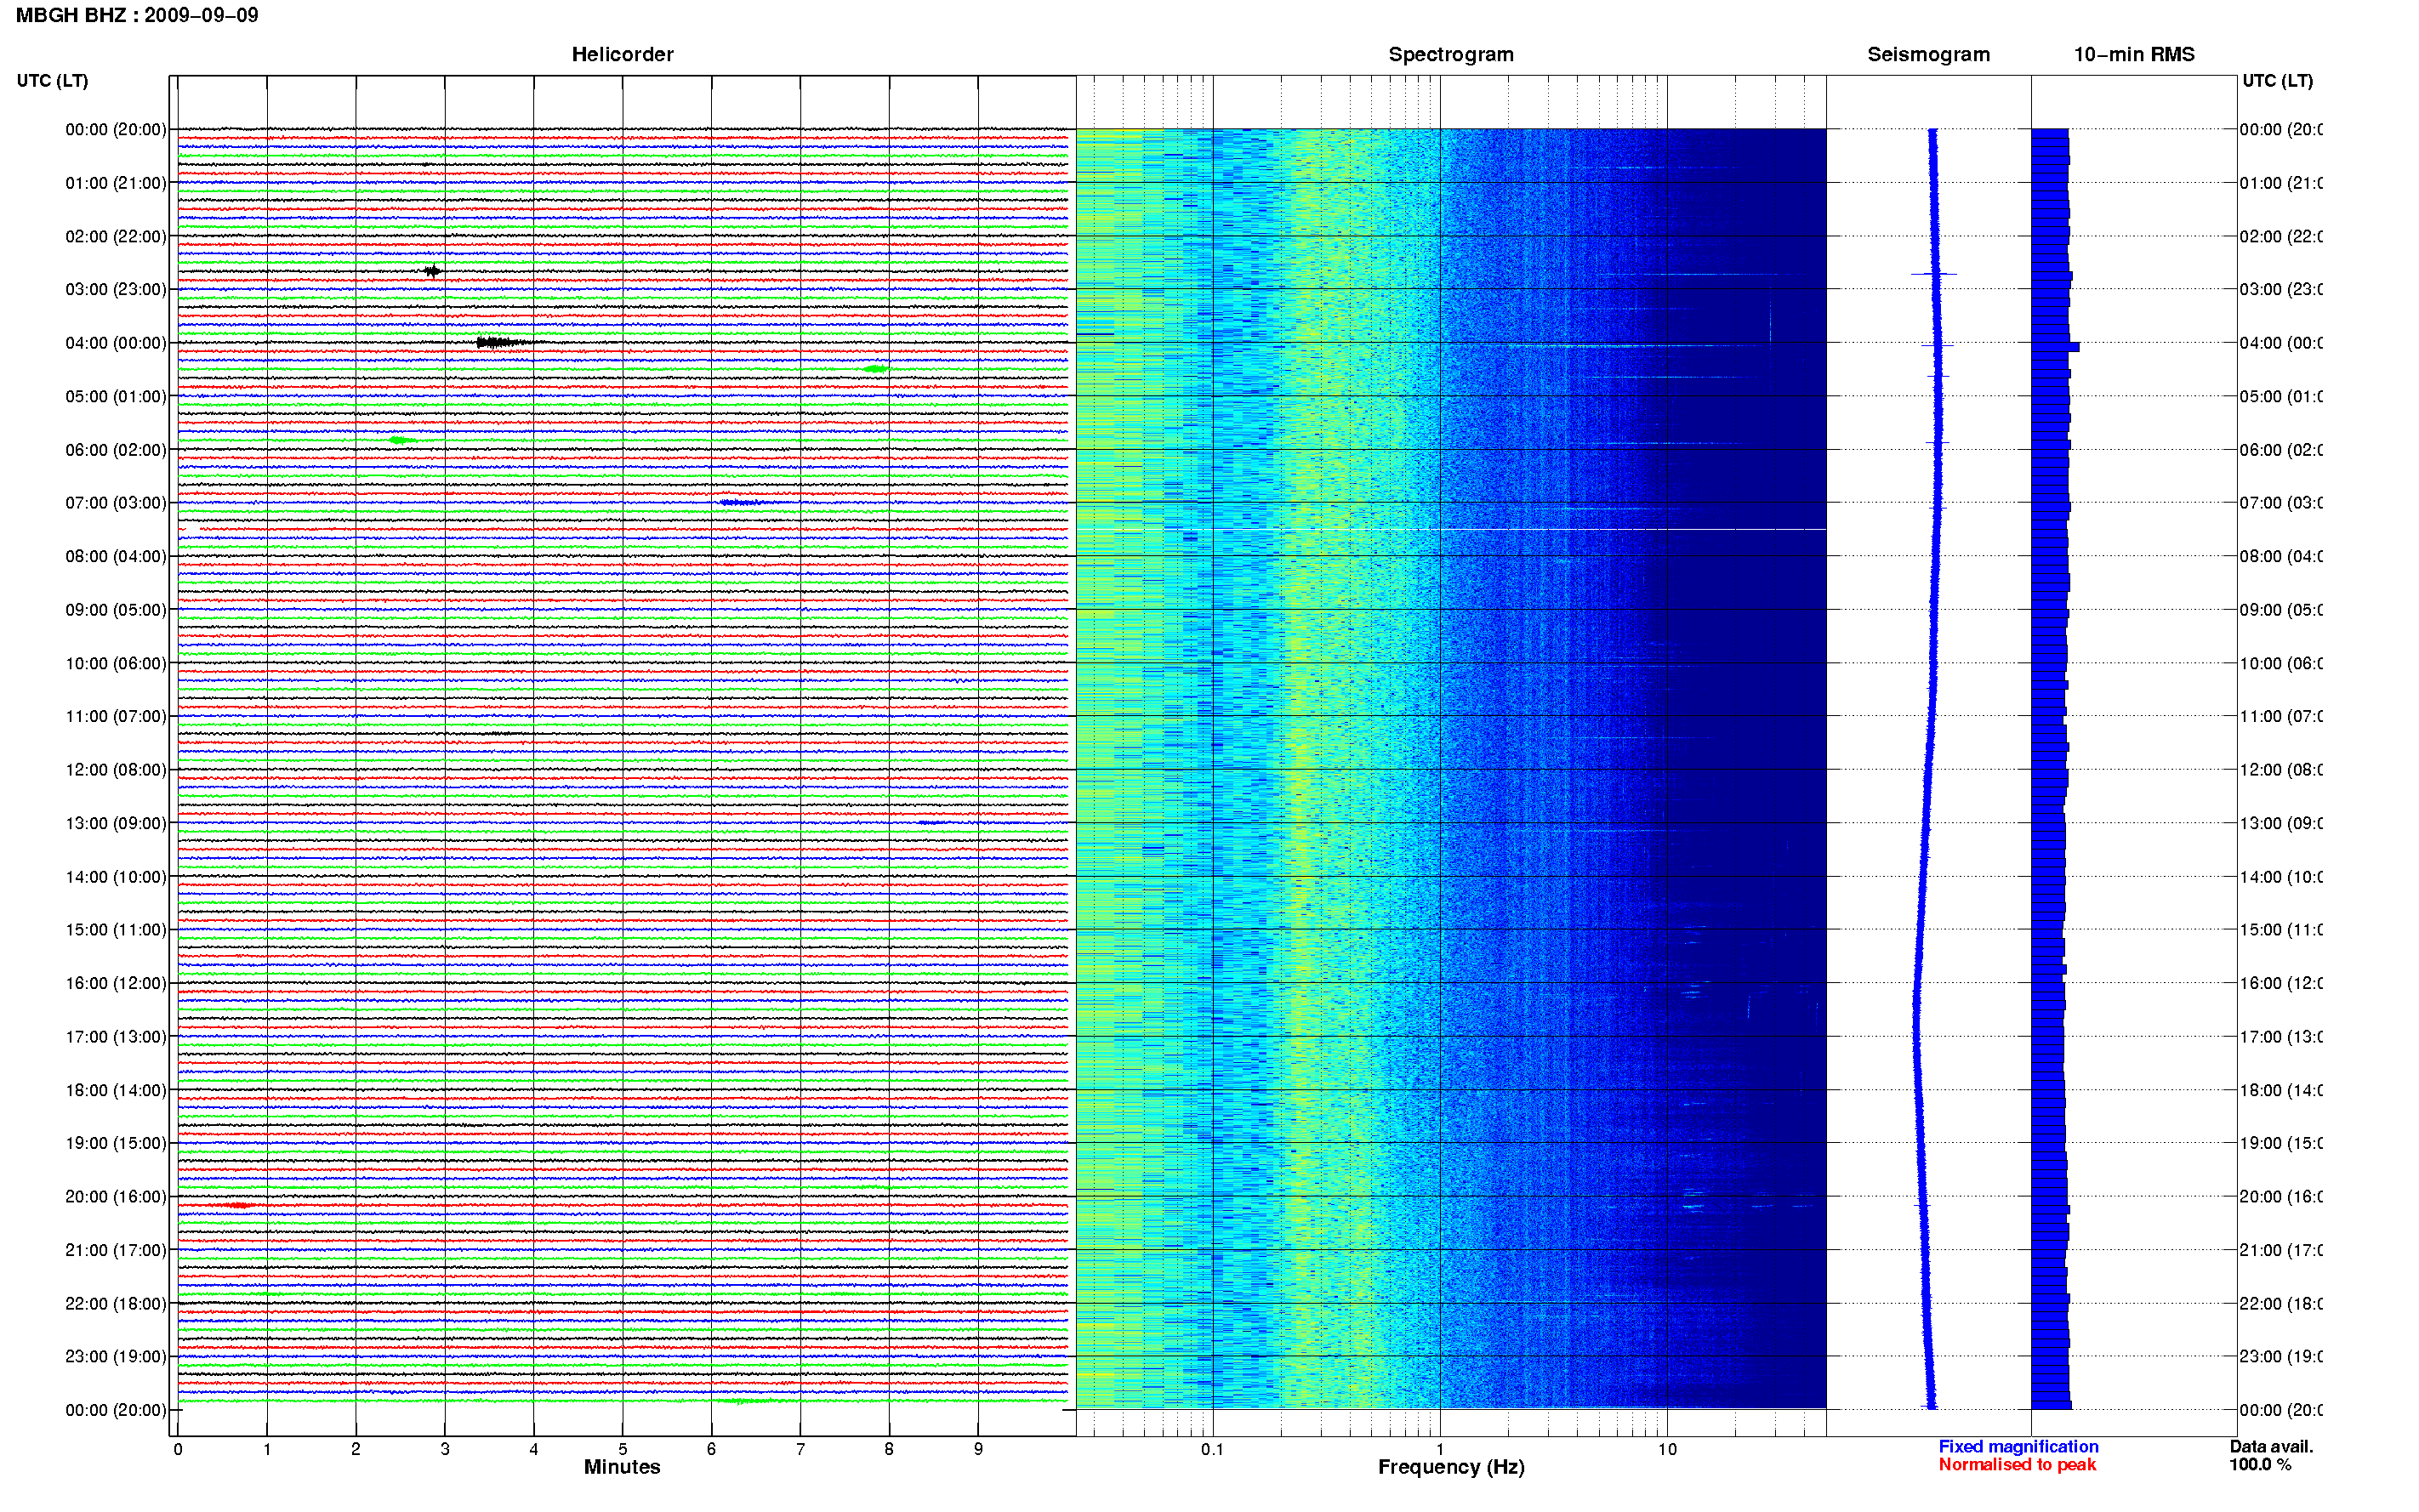Screen dimensions: 2419x1512
Task: Click the left '11:00 (07:00)' time label
Action: coord(116,716)
